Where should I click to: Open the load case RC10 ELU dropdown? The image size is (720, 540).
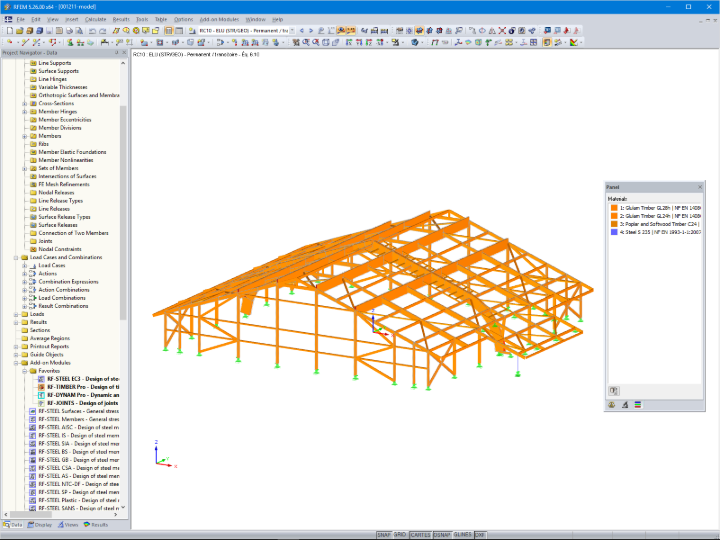coord(292,31)
